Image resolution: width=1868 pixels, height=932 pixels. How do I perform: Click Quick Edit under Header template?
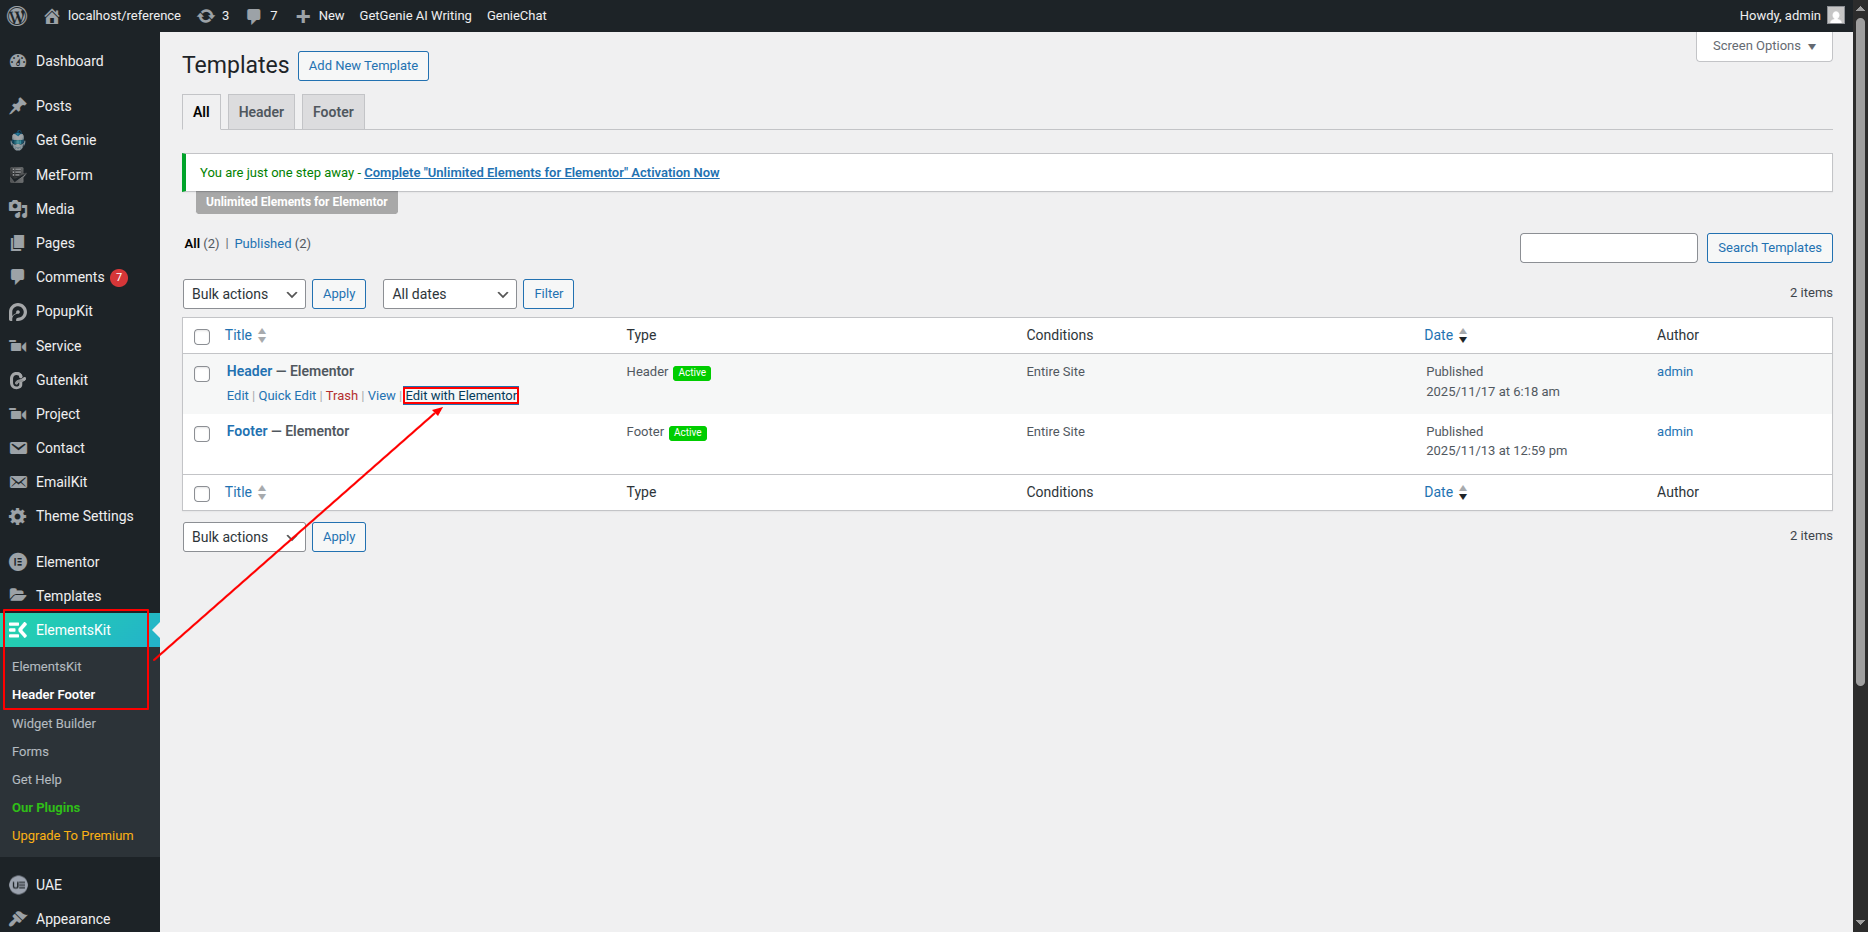[287, 396]
